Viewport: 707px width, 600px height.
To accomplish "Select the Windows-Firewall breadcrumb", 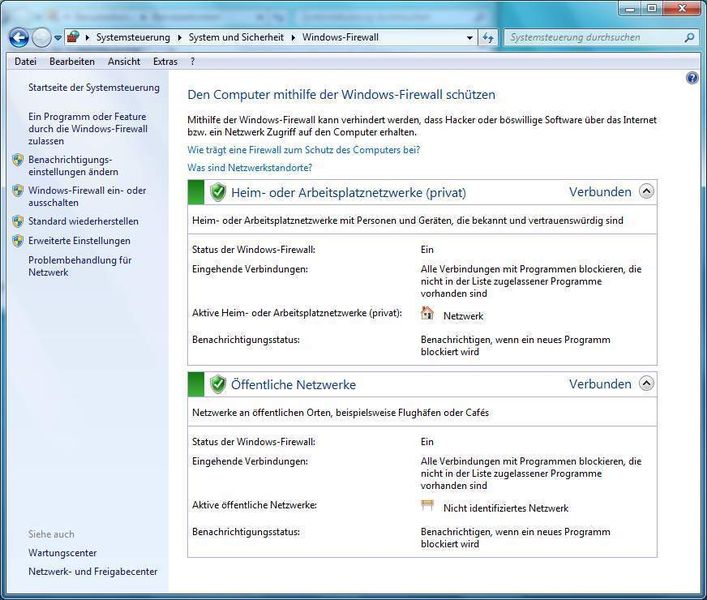I will [x=340, y=37].
